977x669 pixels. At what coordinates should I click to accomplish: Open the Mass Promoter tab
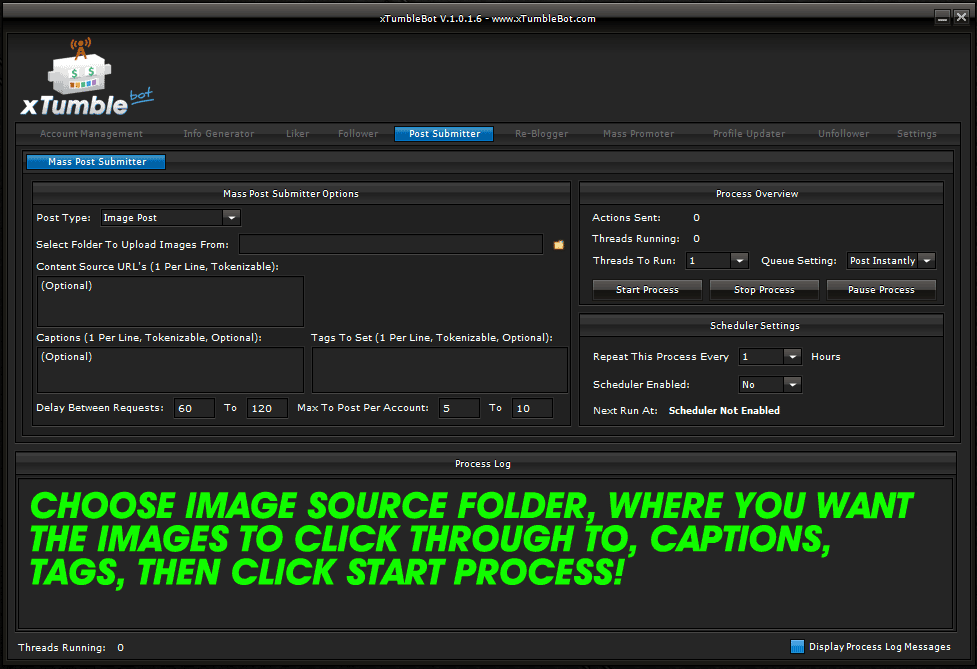click(638, 134)
